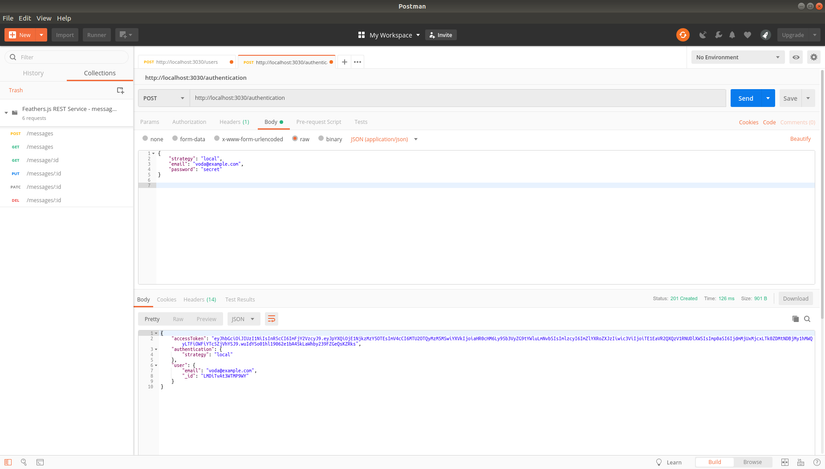Open Postman console icon
Image resolution: width=825 pixels, height=469 pixels.
[40, 462]
